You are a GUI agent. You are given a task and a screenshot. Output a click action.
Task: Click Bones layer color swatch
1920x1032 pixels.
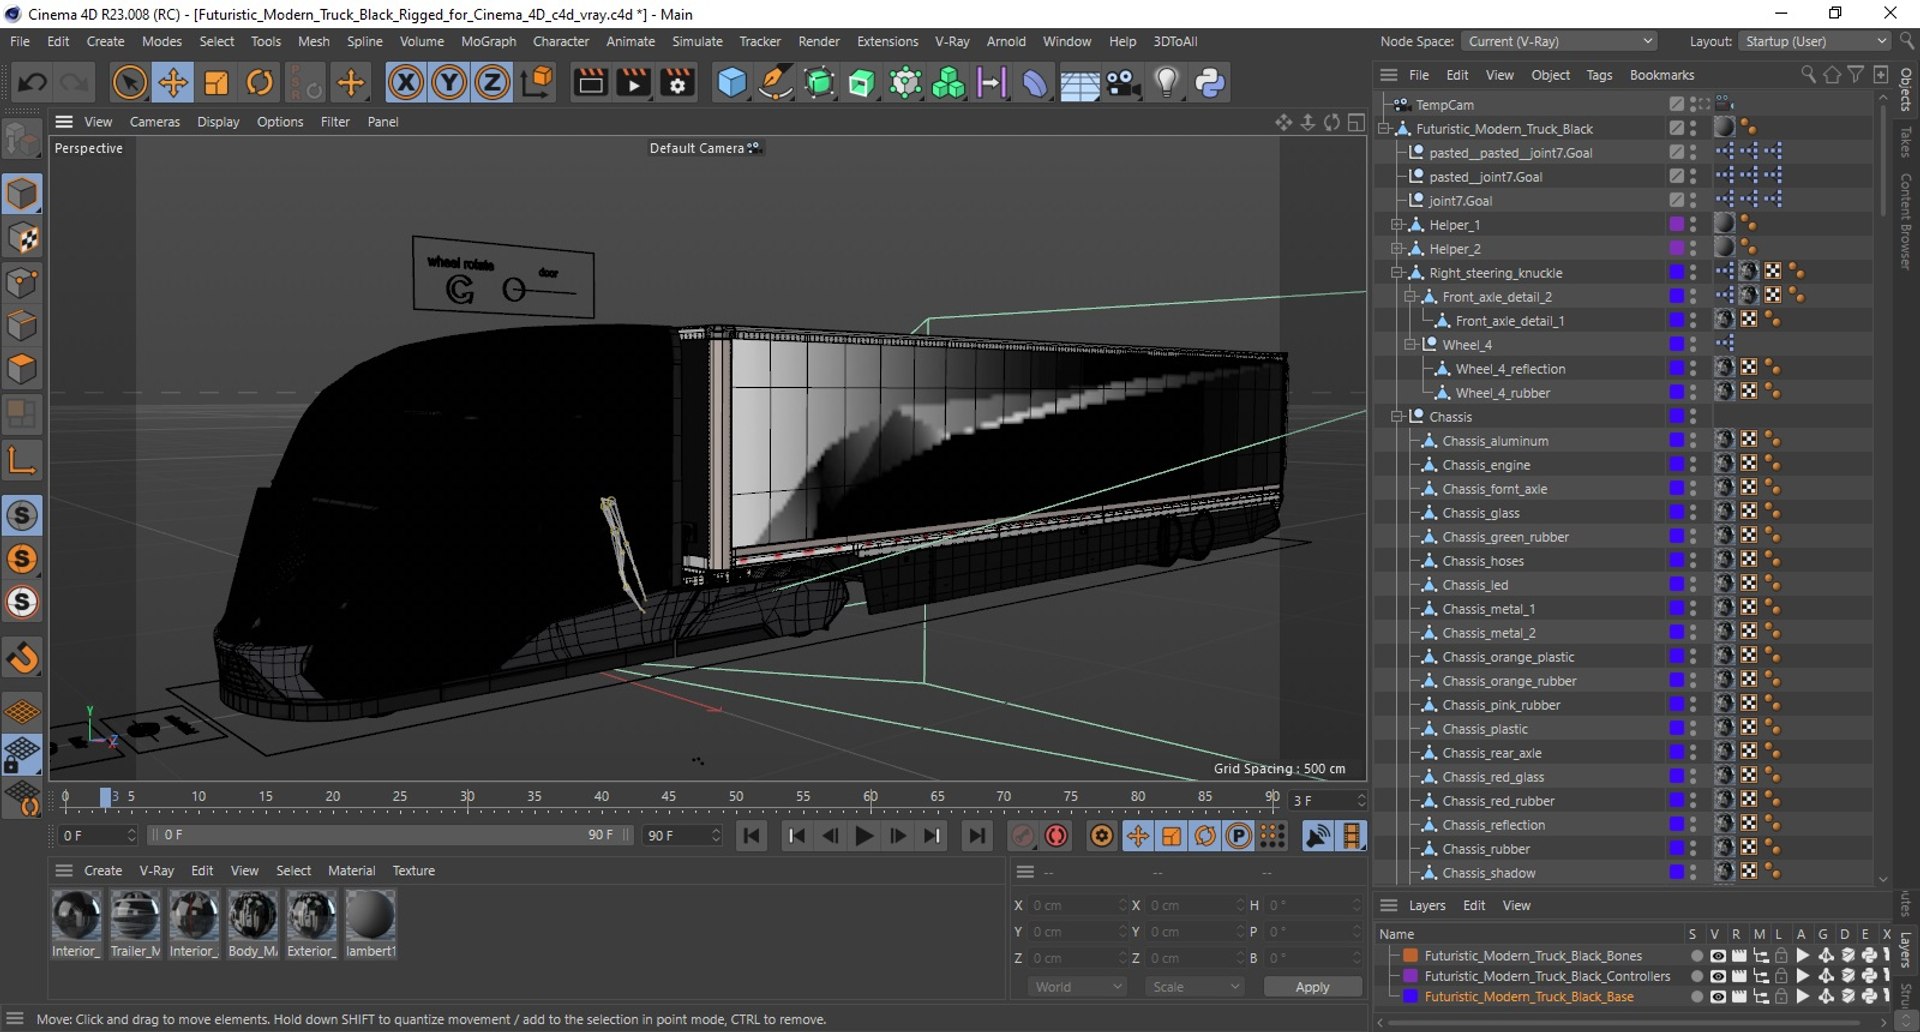(x=1410, y=956)
